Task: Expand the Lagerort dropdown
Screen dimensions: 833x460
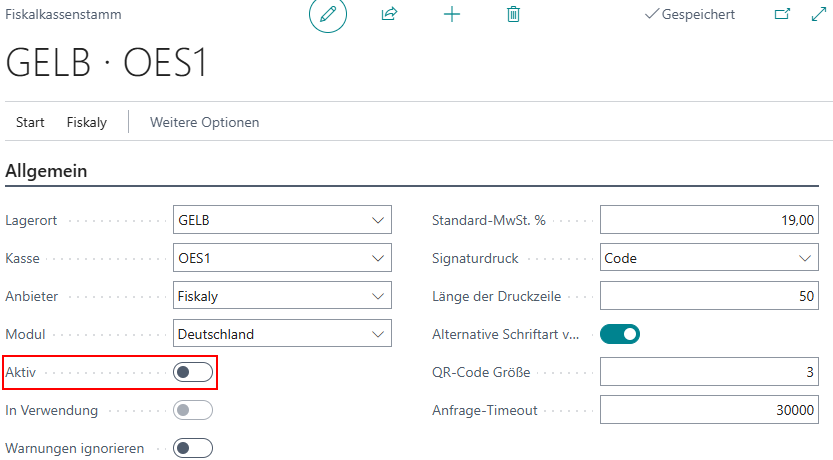Action: pos(378,220)
